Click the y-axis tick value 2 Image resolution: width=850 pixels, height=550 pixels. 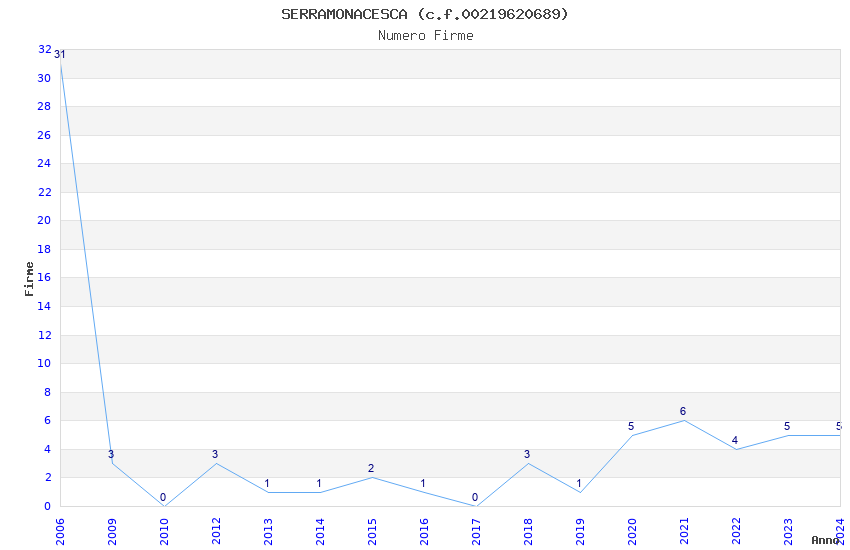[x=48, y=477]
